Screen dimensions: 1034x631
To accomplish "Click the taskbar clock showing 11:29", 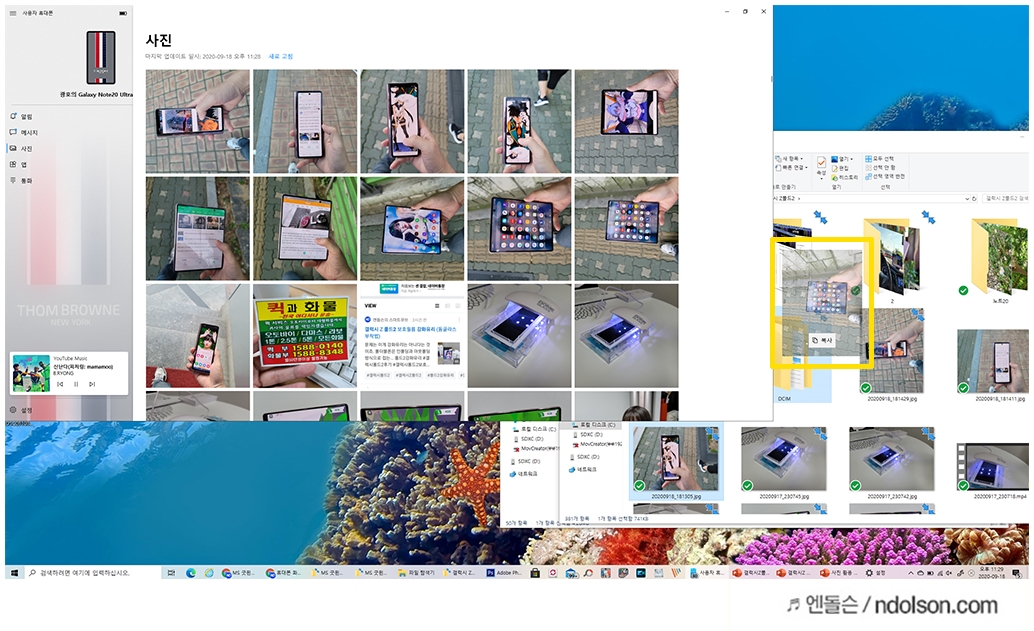I will 991,573.
